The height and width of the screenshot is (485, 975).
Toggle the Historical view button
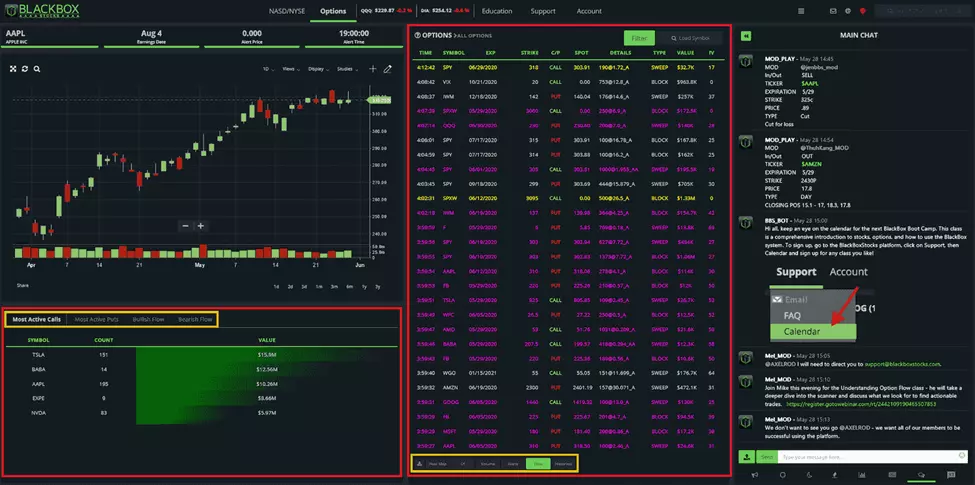(x=563, y=463)
